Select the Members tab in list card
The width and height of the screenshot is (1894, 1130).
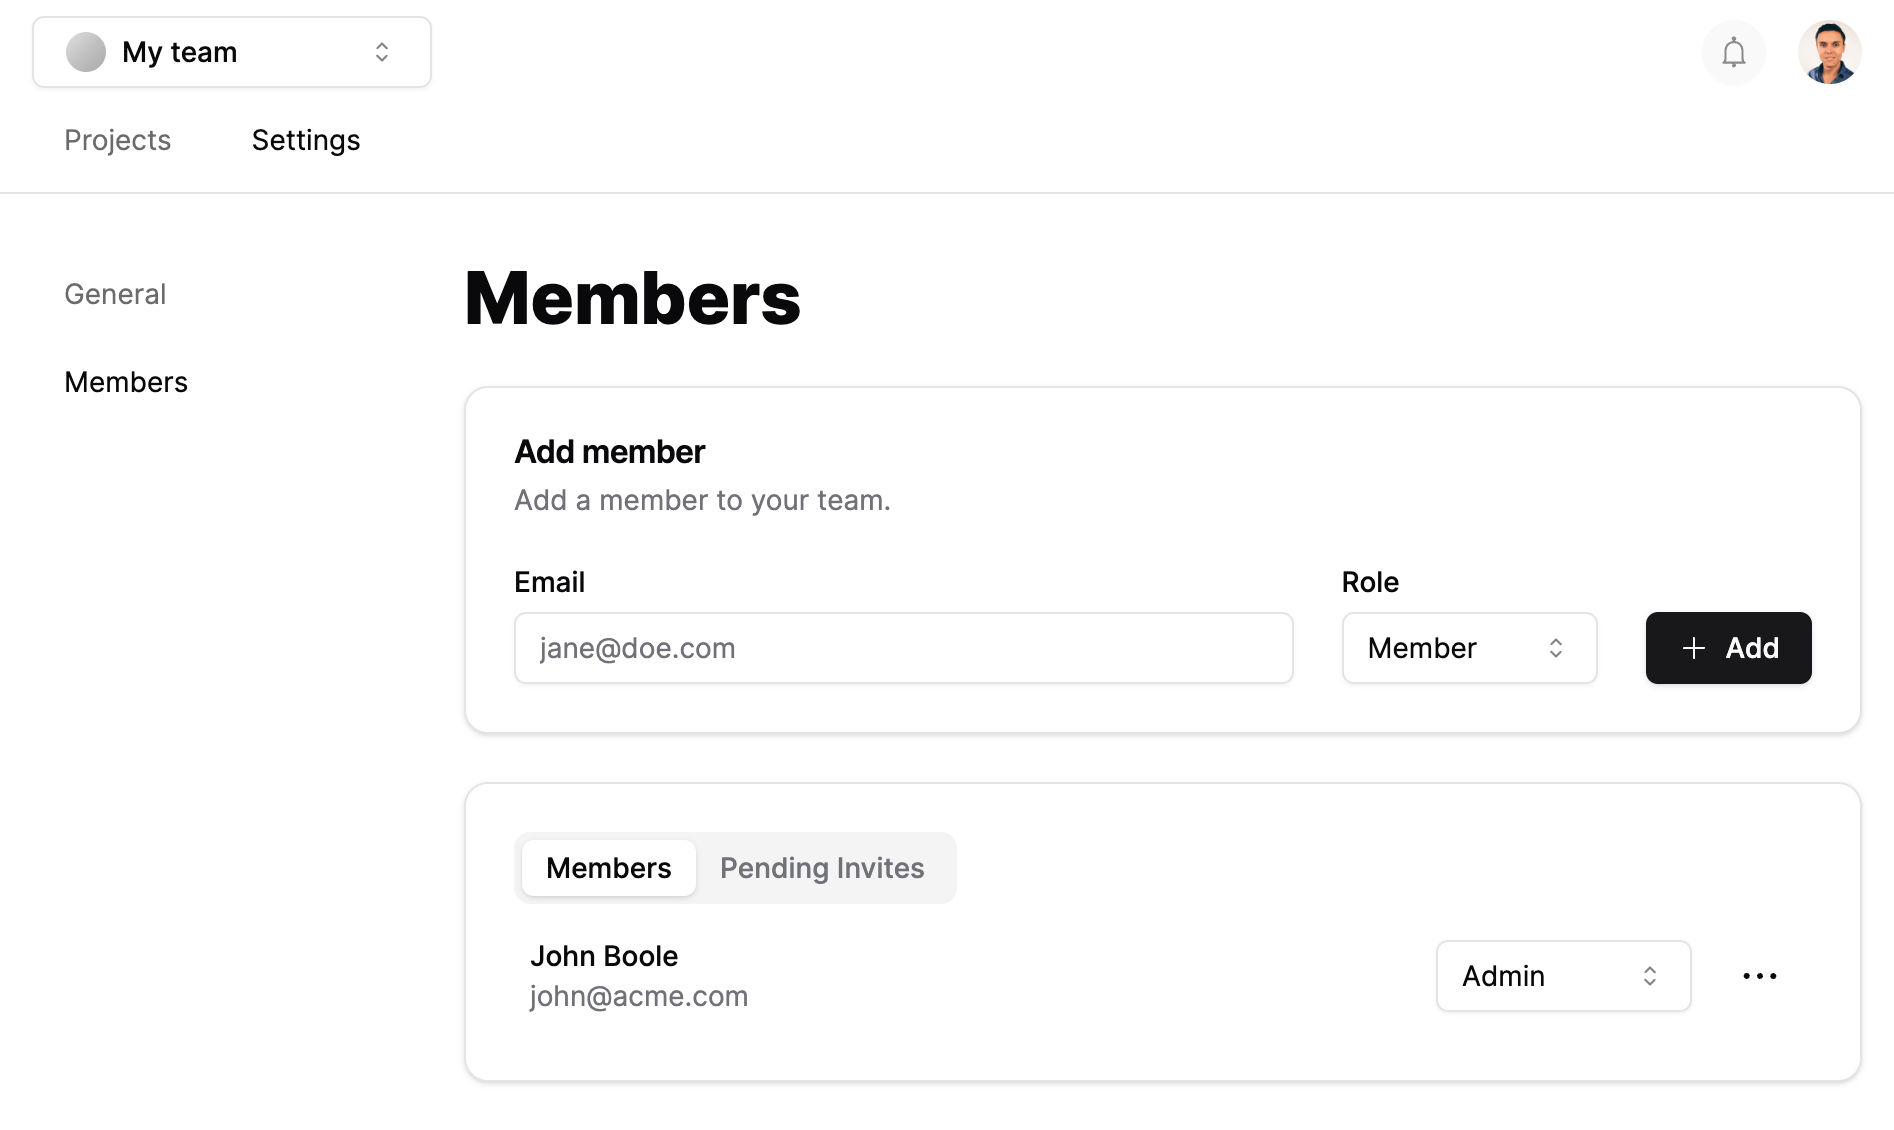609,868
